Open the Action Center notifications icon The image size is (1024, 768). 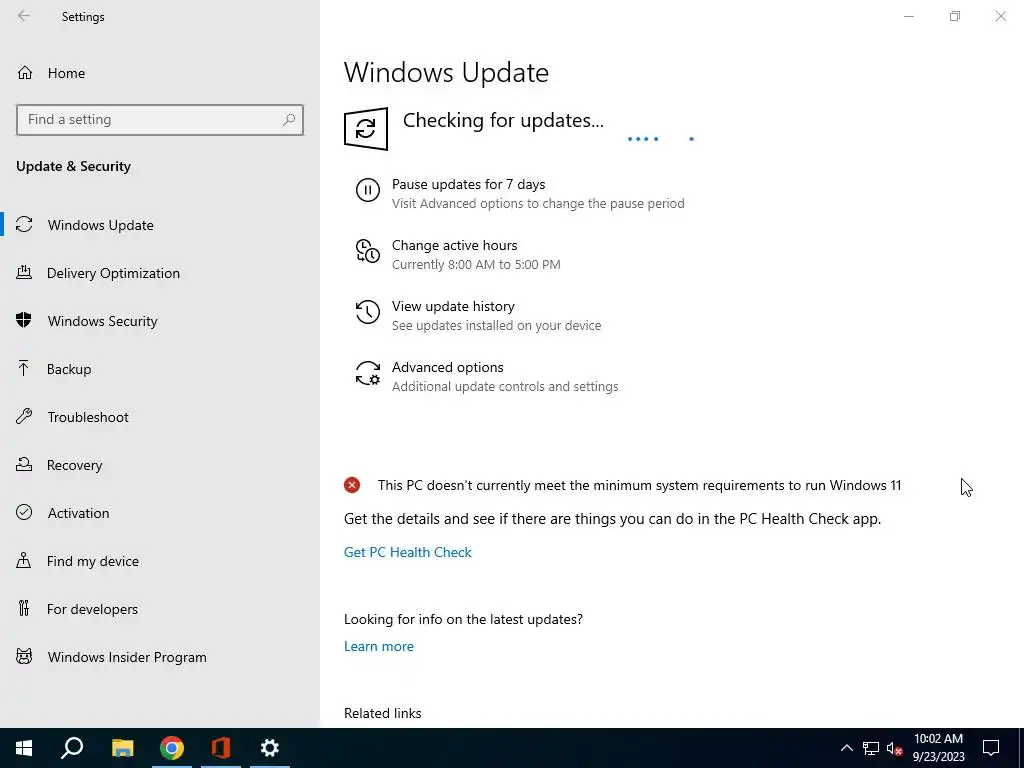(x=991, y=748)
